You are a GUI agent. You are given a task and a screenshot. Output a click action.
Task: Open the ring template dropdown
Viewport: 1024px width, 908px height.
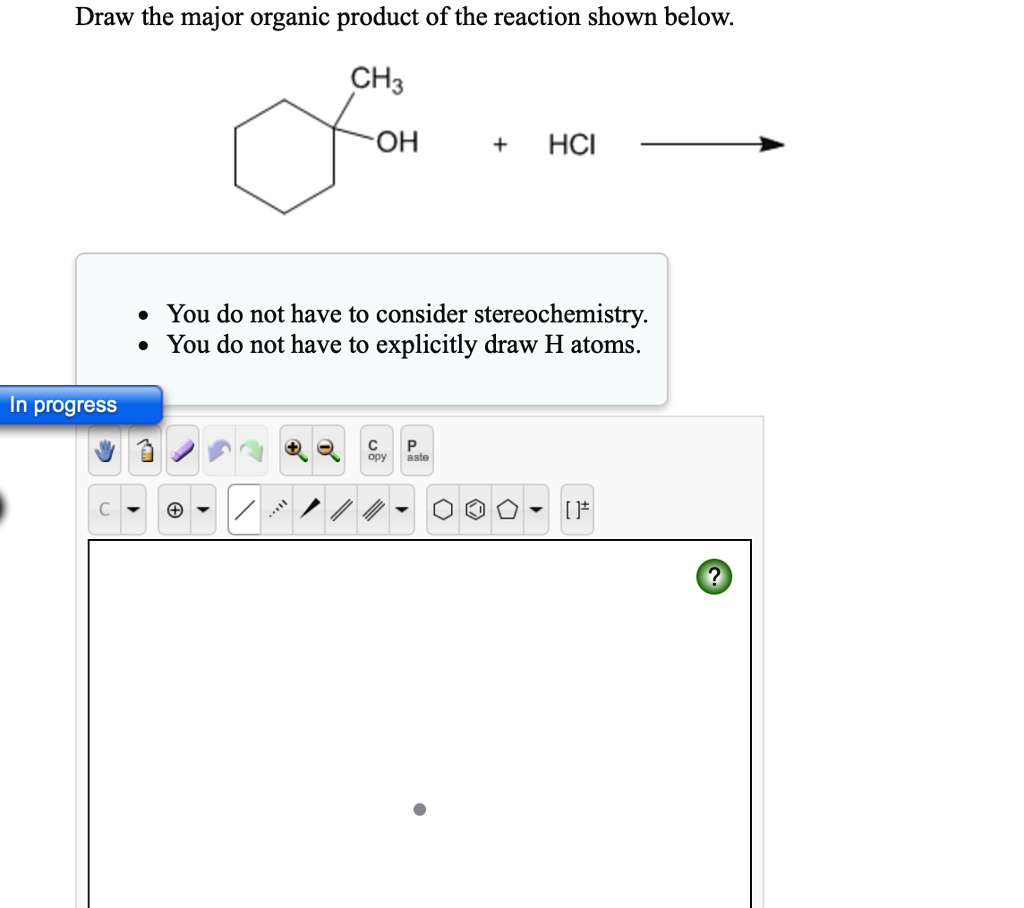[x=535, y=509]
